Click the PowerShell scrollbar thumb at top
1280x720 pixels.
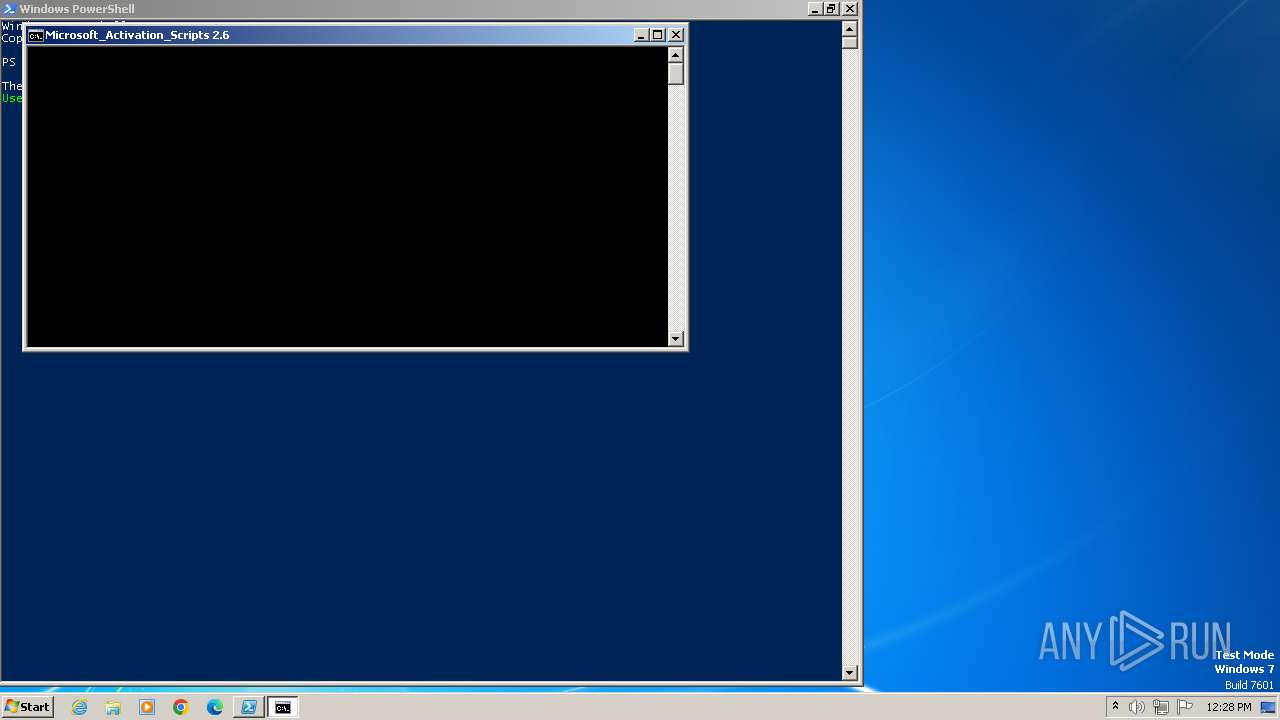coord(850,43)
